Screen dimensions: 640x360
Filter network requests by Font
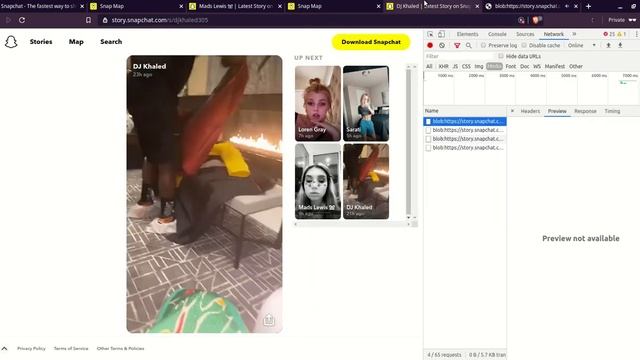[x=511, y=66]
